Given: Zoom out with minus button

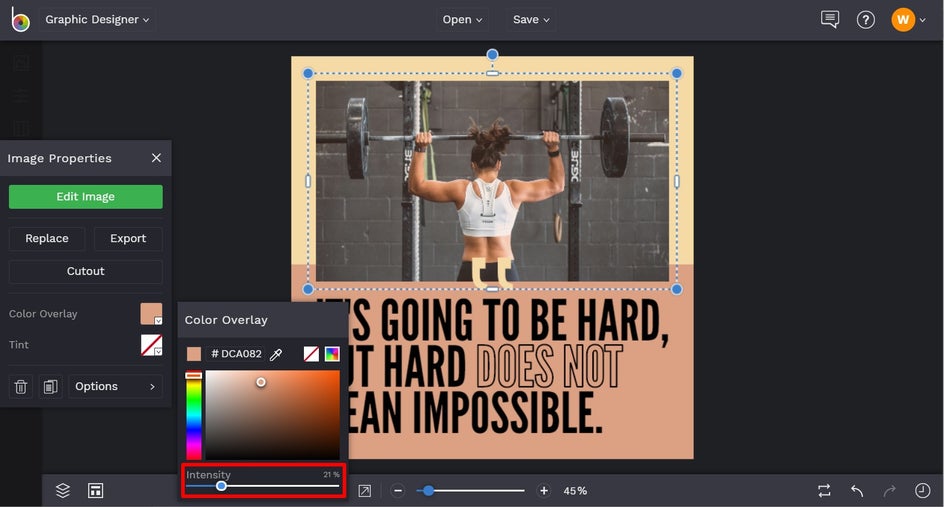Looking at the screenshot, I should (x=398, y=491).
